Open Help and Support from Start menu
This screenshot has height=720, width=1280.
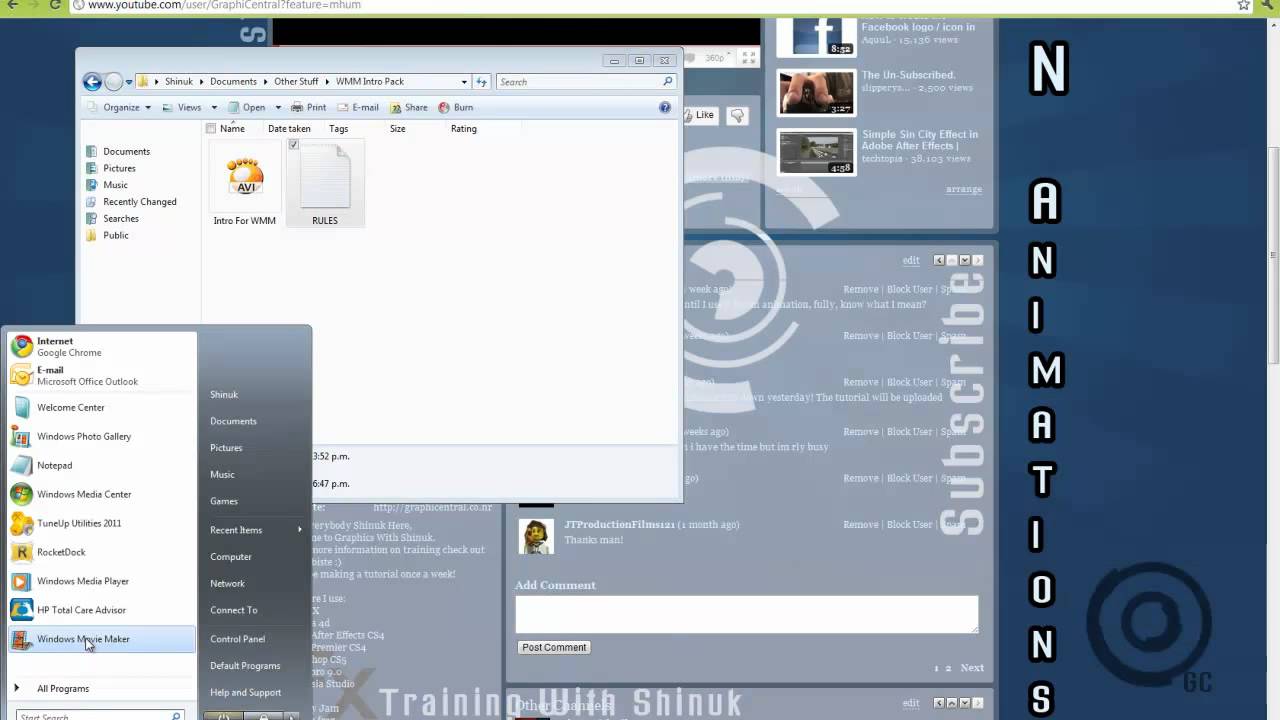tap(245, 693)
